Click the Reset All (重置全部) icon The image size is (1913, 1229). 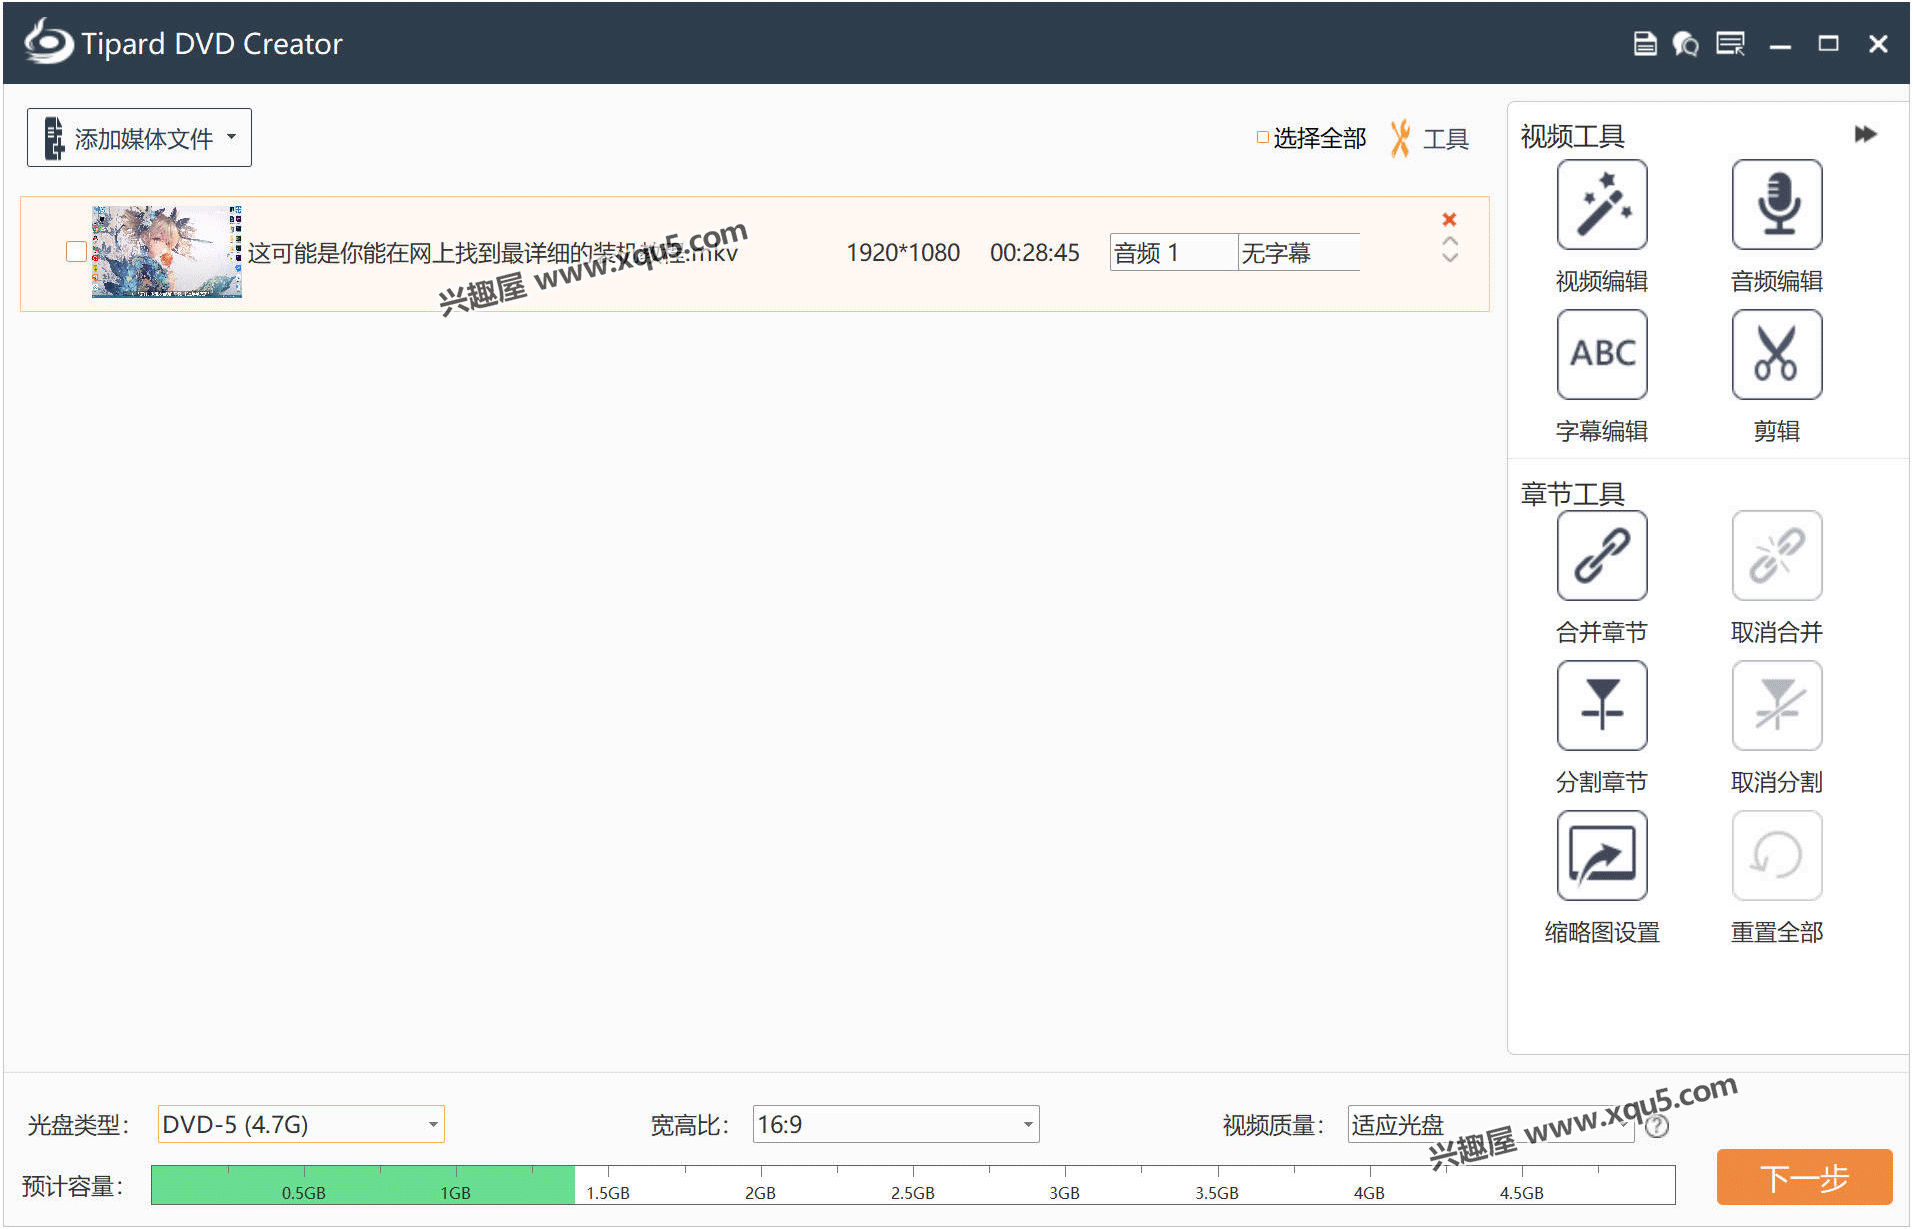tap(1776, 856)
